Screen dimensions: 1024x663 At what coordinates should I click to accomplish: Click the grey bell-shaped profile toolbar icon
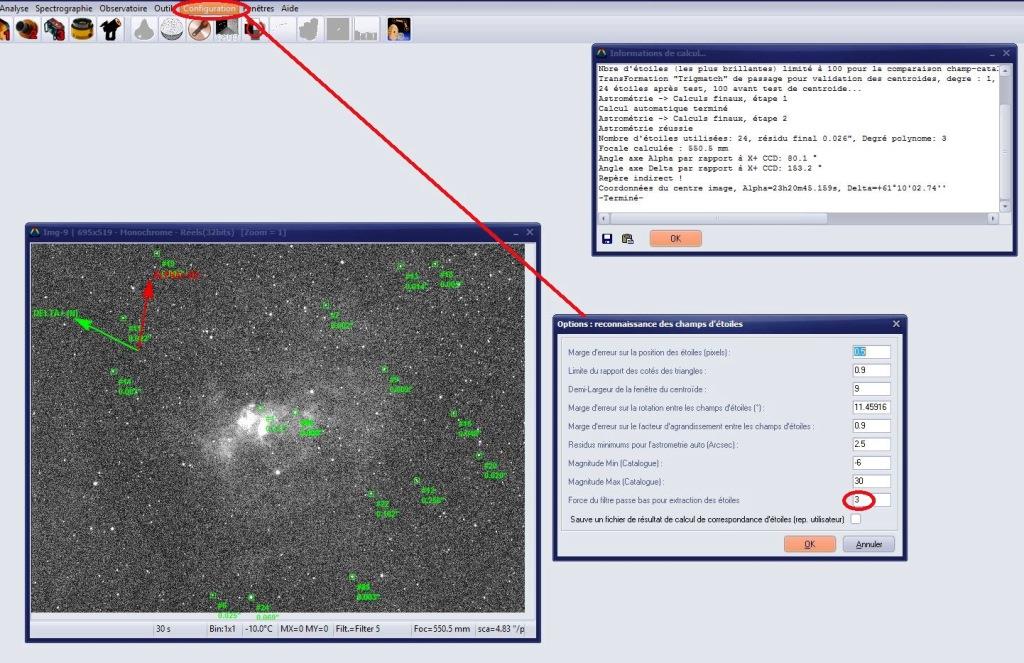pyautogui.click(x=143, y=29)
